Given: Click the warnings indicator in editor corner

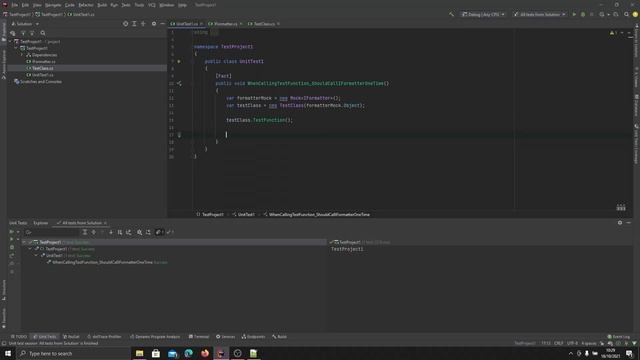Looking at the screenshot, I should (613, 33).
